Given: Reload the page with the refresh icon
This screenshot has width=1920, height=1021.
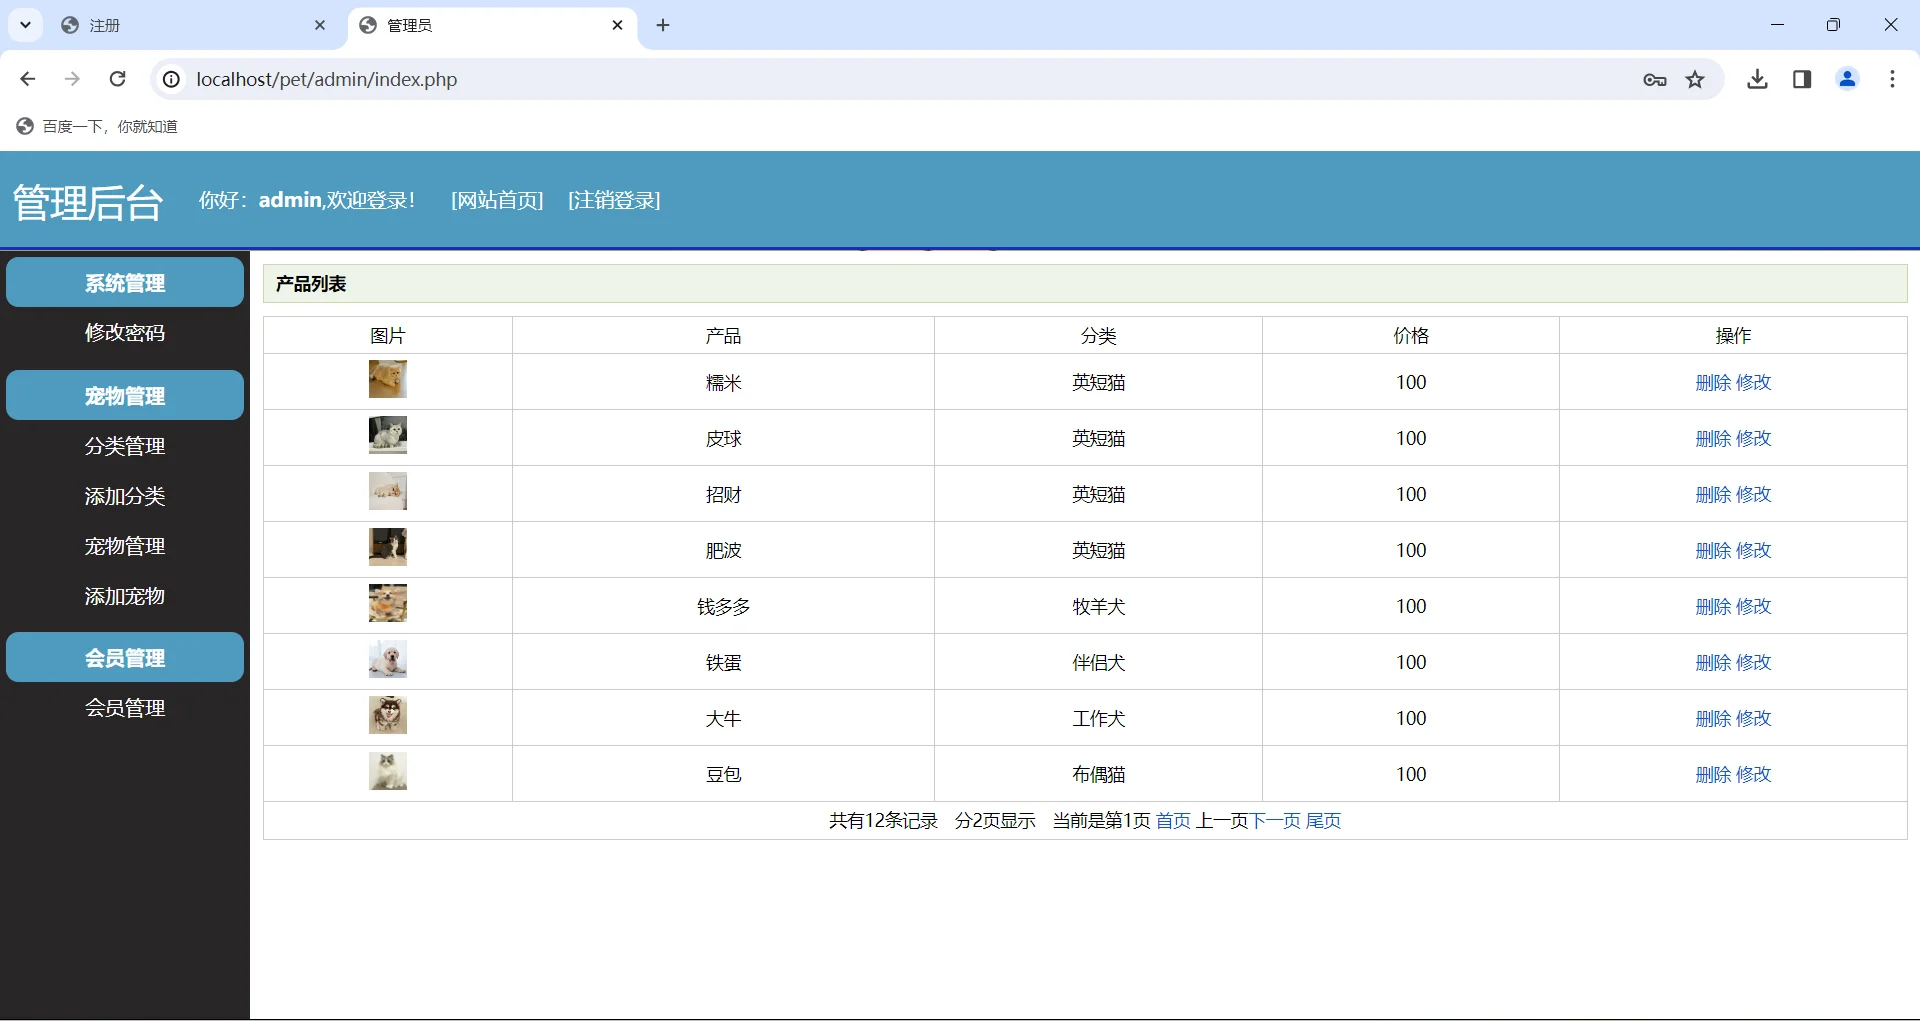Looking at the screenshot, I should pos(117,79).
